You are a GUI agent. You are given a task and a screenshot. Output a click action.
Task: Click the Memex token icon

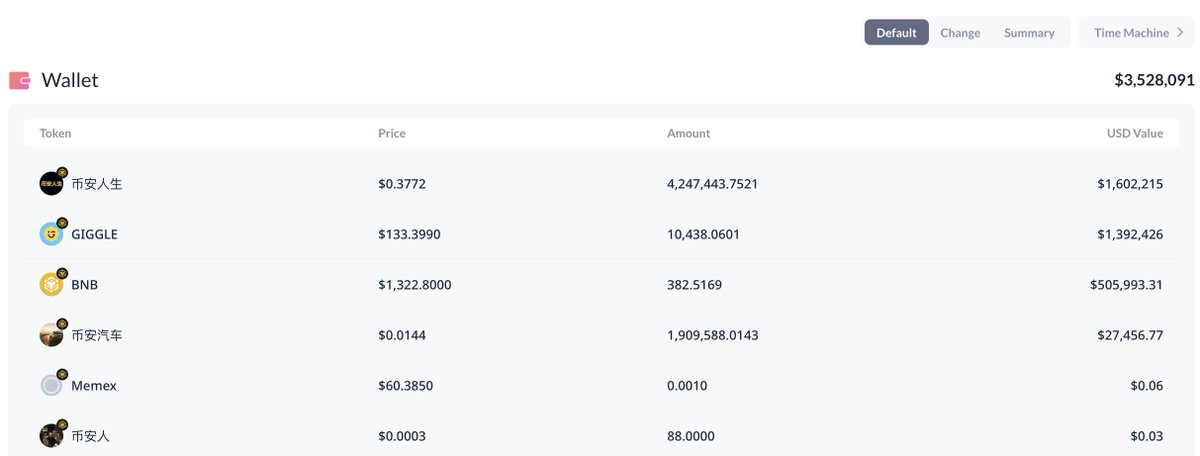click(x=51, y=386)
